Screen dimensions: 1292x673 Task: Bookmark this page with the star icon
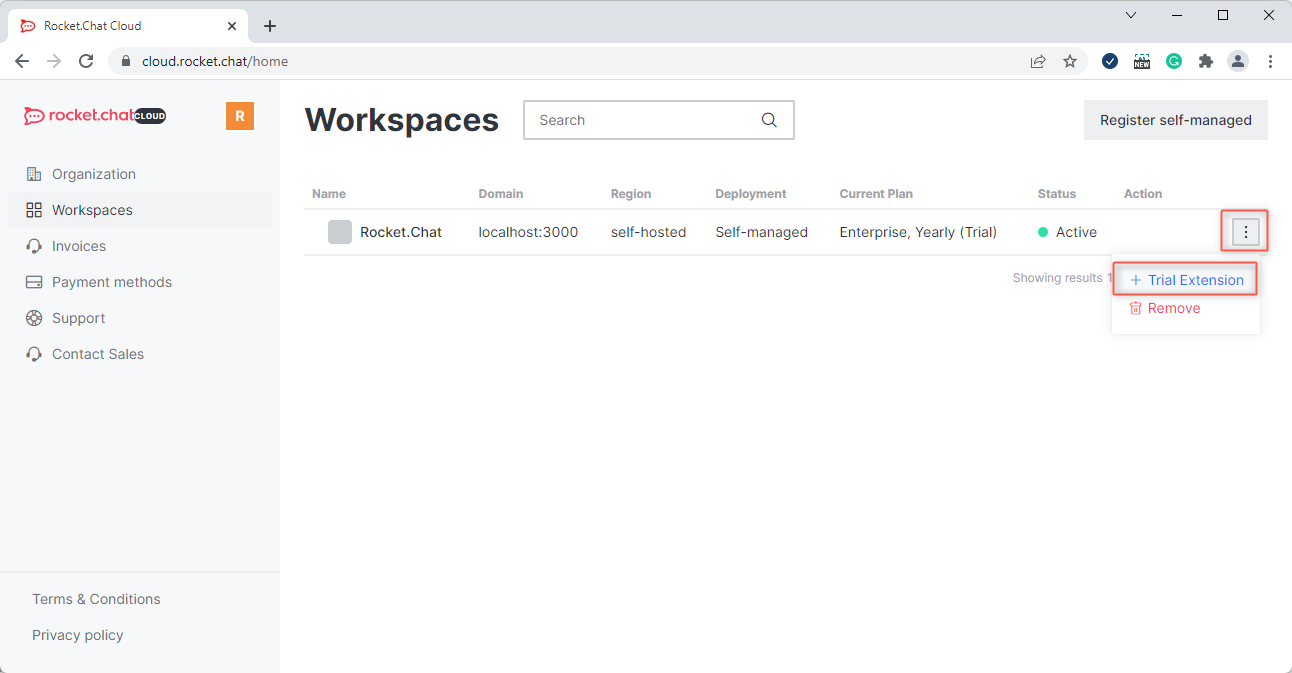1070,61
